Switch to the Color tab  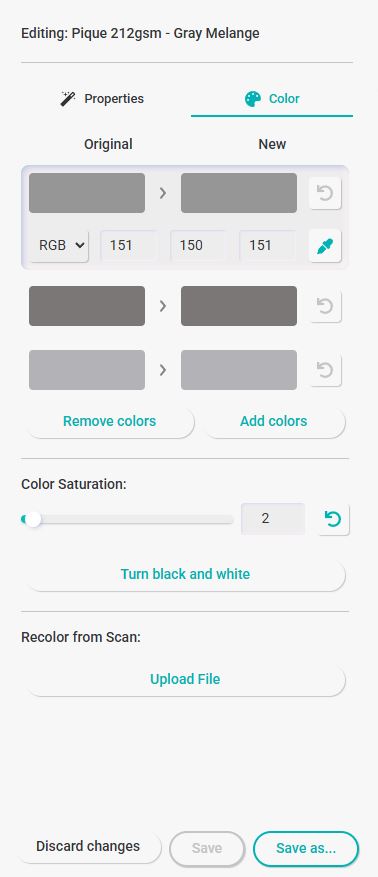click(272, 99)
